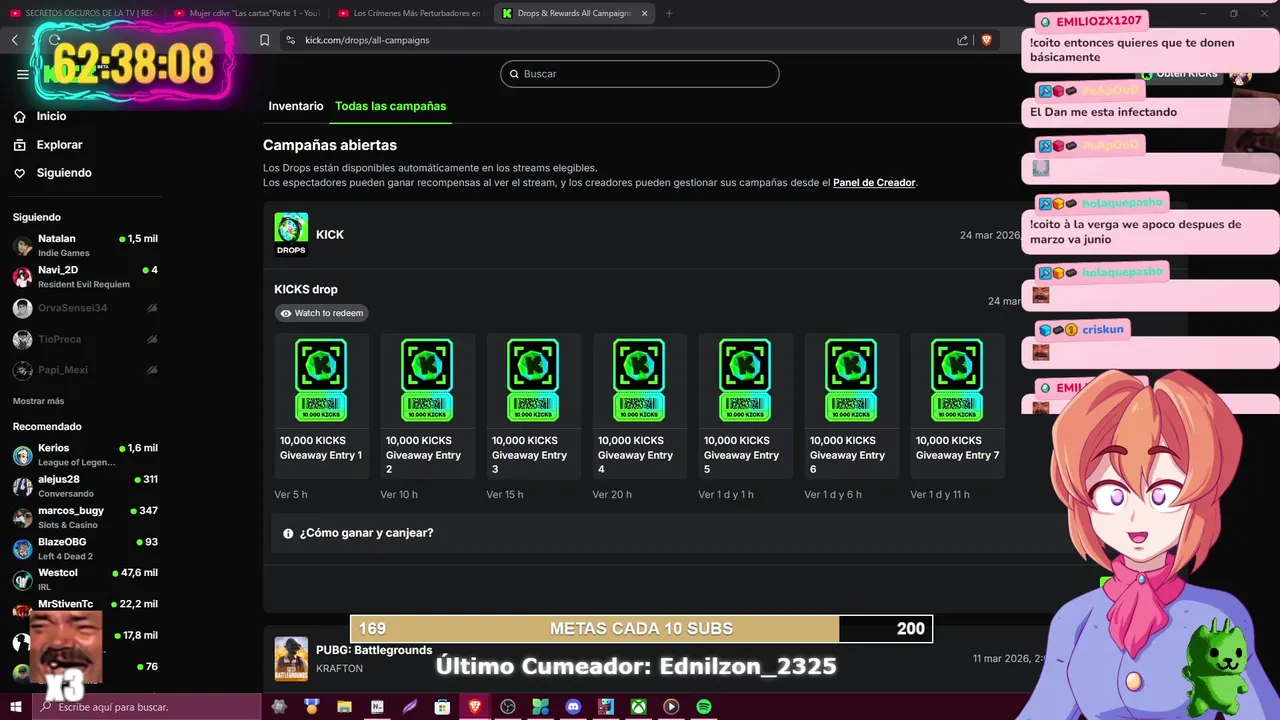This screenshot has height=720, width=1280.
Task: Open Westcol IRL channel
Action: point(85,579)
